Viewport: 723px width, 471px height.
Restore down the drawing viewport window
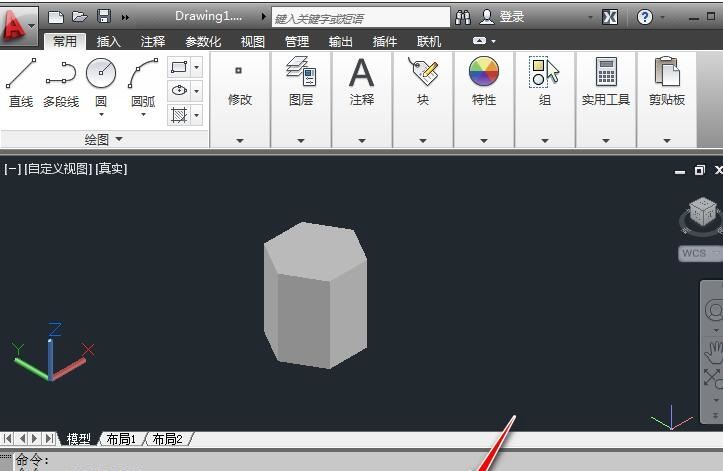point(699,170)
